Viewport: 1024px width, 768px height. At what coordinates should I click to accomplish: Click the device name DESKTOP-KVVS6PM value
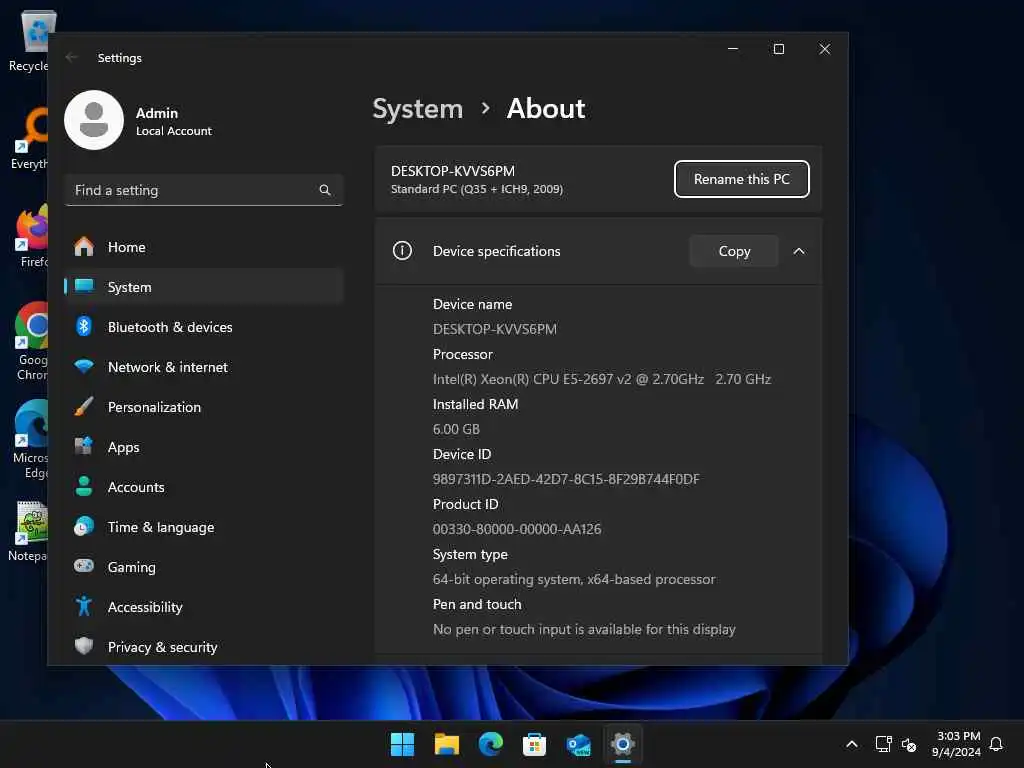tap(494, 329)
